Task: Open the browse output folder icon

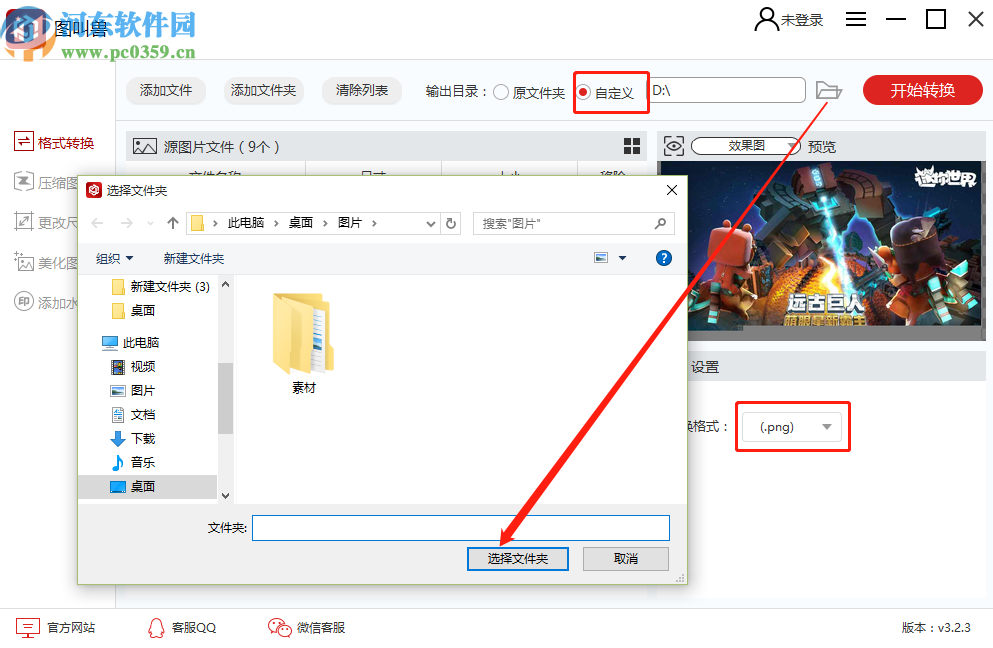Action: coord(828,91)
